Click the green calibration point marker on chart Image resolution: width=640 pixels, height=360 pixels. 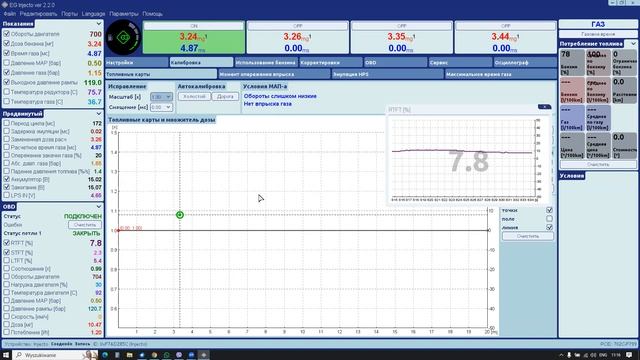[x=180, y=215]
